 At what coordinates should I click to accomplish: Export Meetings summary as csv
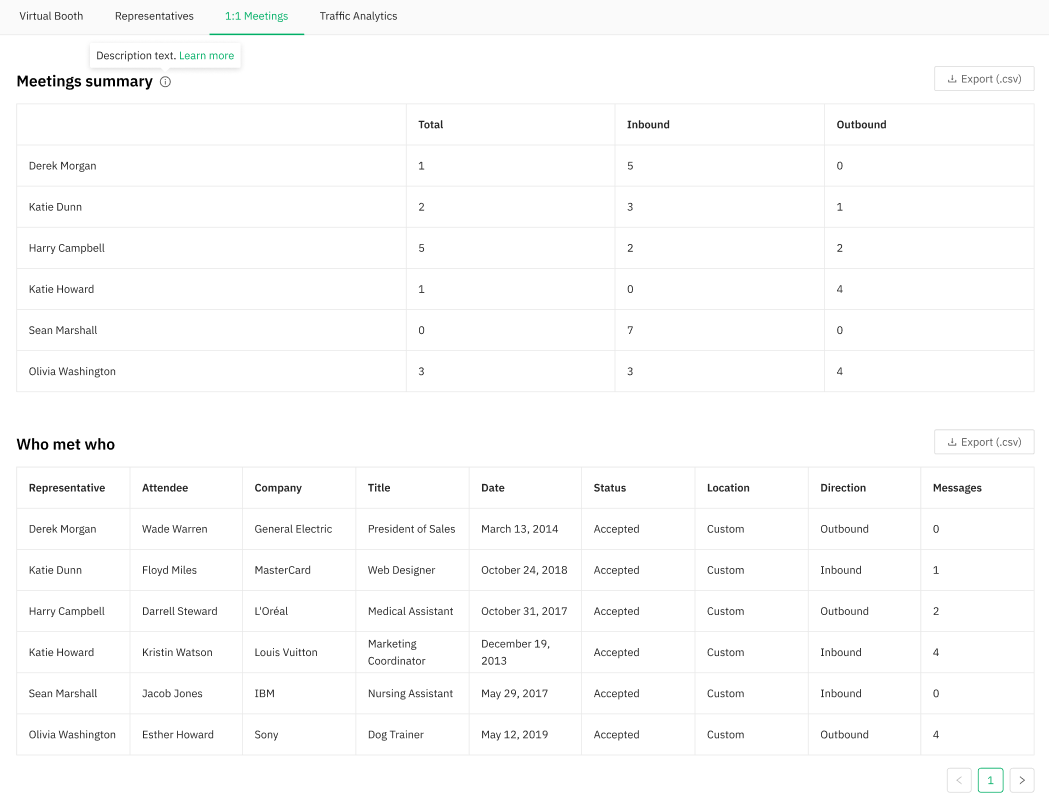[x=984, y=79]
